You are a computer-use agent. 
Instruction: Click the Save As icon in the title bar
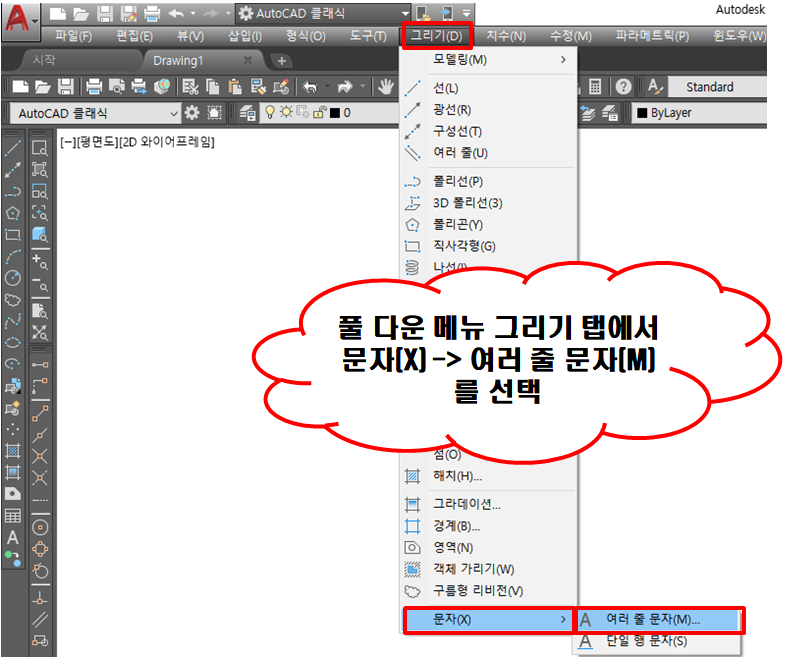tap(129, 14)
